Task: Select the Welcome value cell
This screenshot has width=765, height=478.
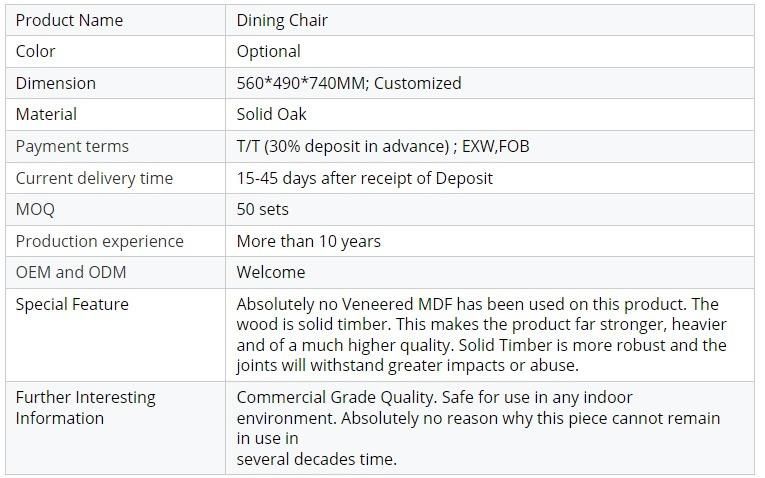Action: 490,272
